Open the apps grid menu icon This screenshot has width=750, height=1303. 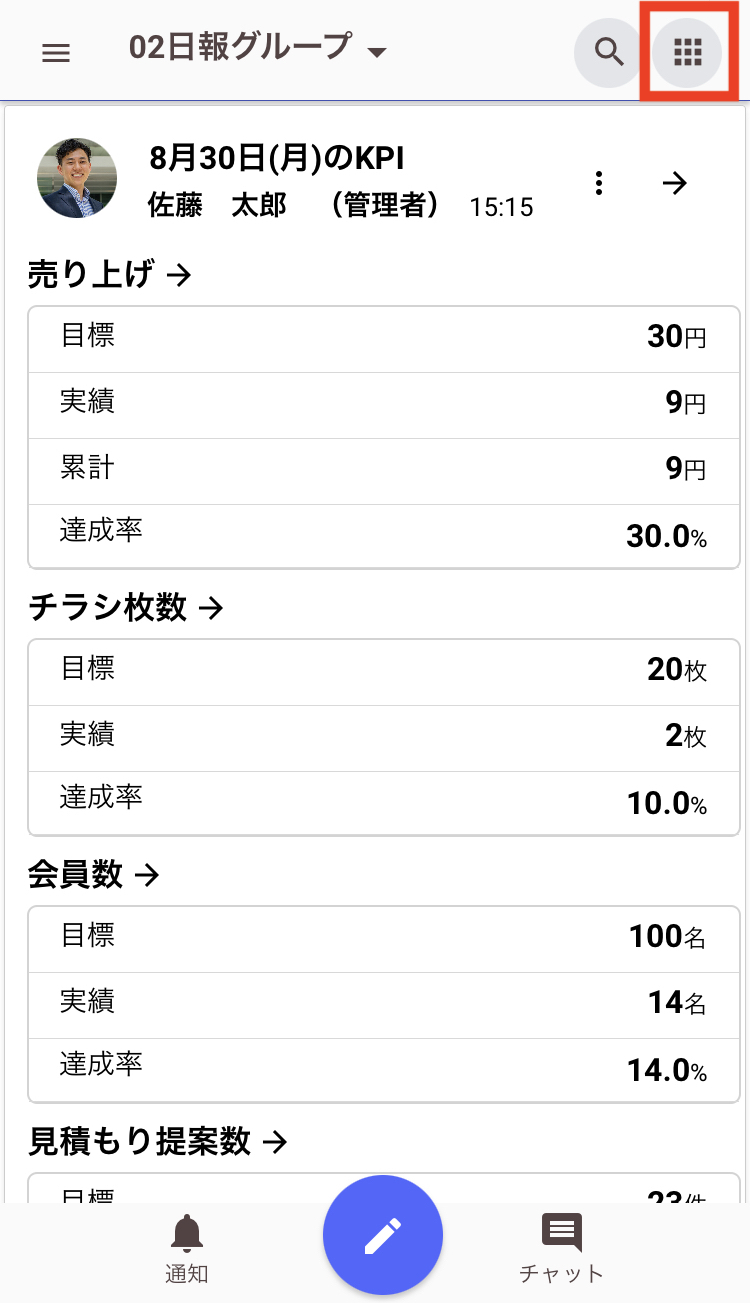coord(687,50)
